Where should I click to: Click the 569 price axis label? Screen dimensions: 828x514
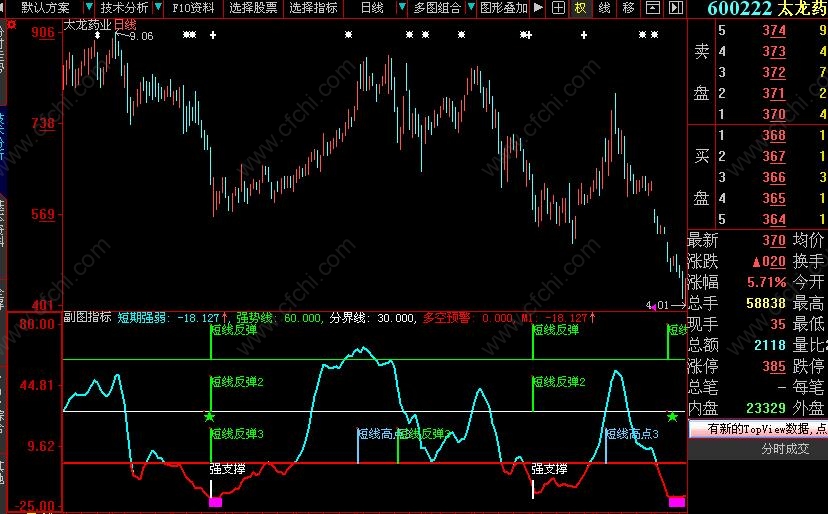point(43,214)
